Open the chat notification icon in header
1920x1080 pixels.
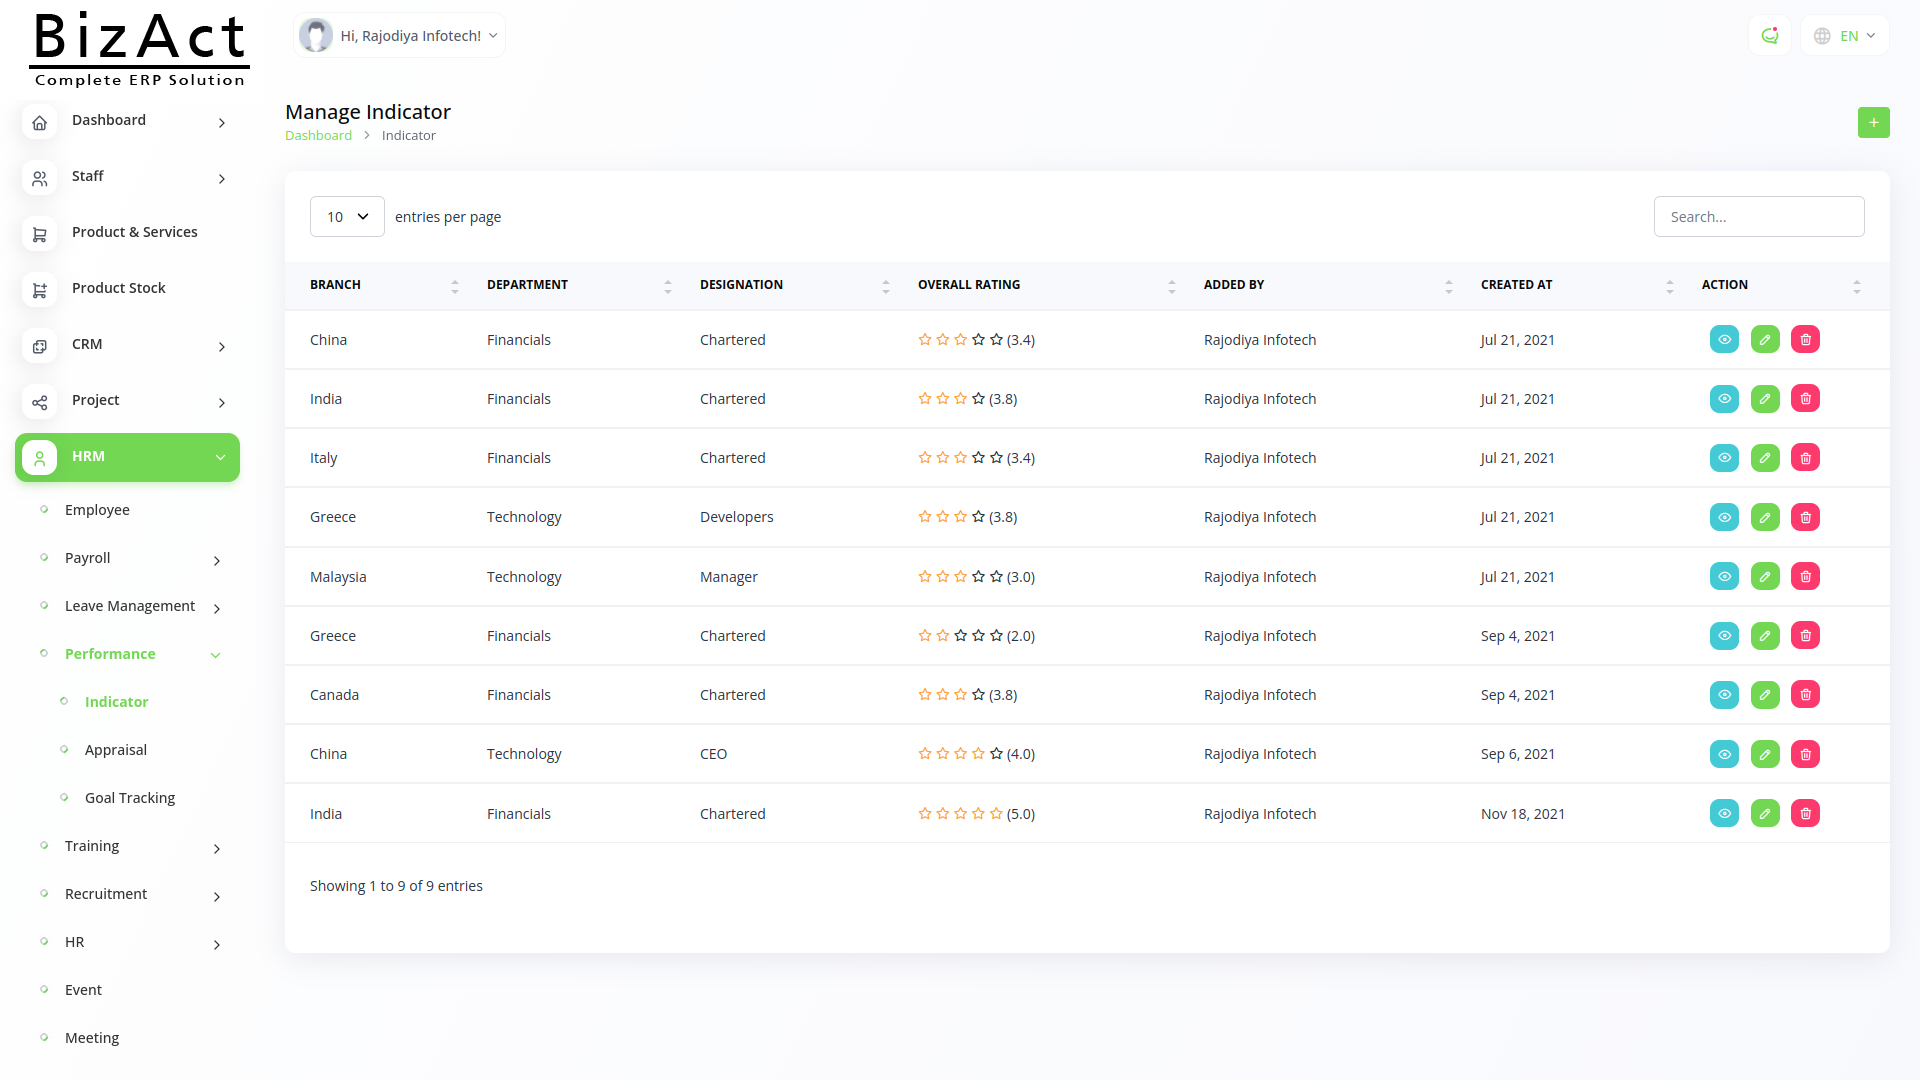pos(1770,36)
